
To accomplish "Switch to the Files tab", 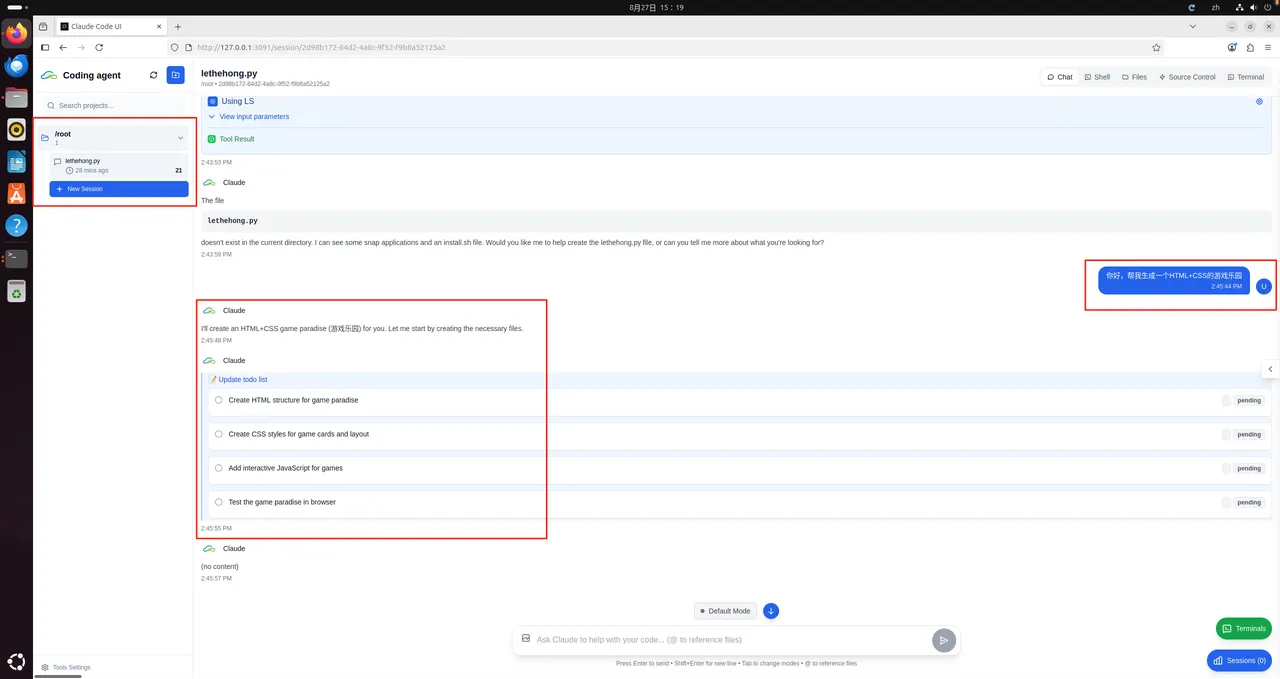I will coord(1134,77).
